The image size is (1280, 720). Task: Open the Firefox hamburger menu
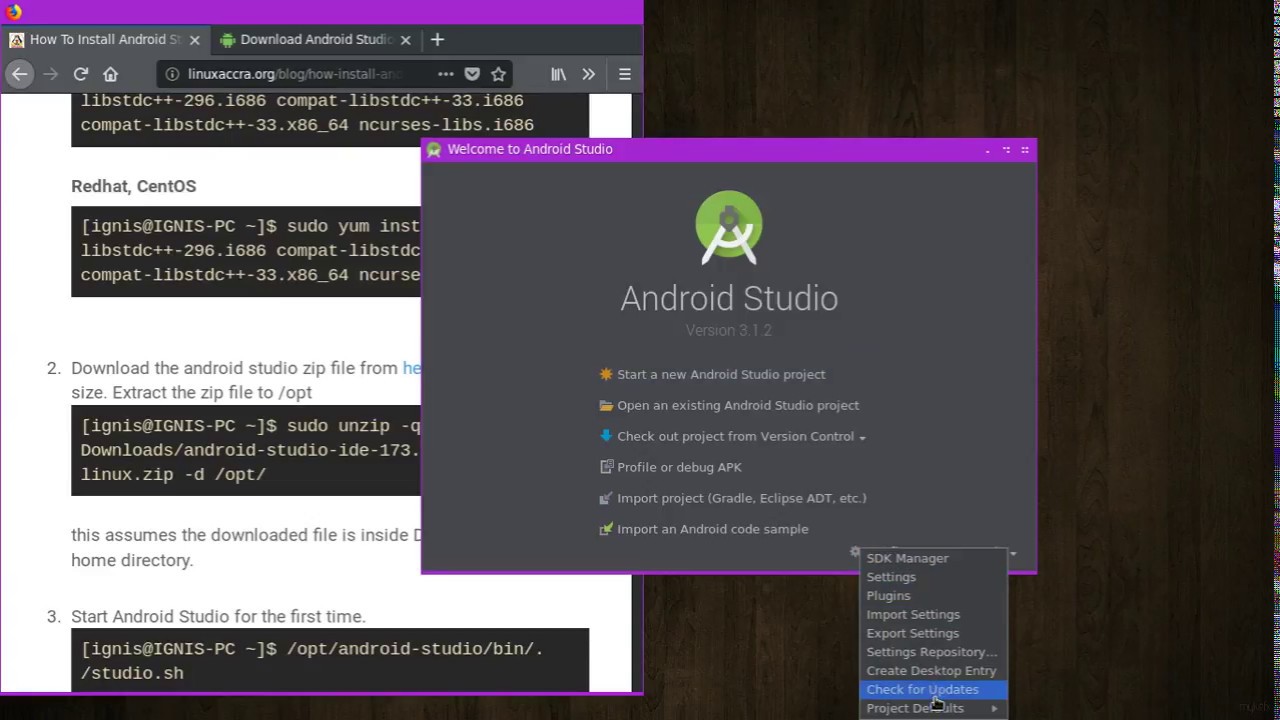click(x=625, y=74)
